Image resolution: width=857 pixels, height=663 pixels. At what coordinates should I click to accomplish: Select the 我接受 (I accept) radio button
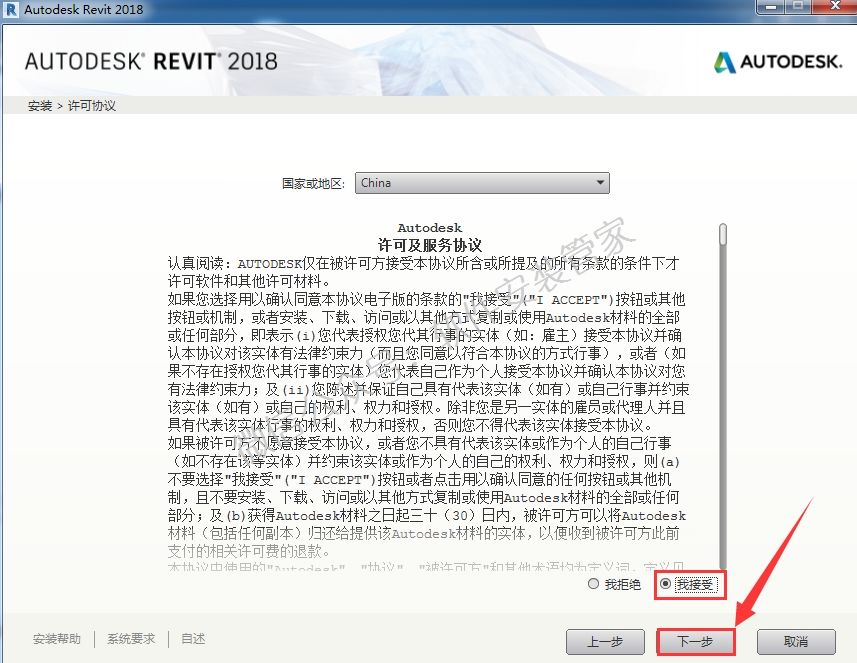tap(665, 584)
